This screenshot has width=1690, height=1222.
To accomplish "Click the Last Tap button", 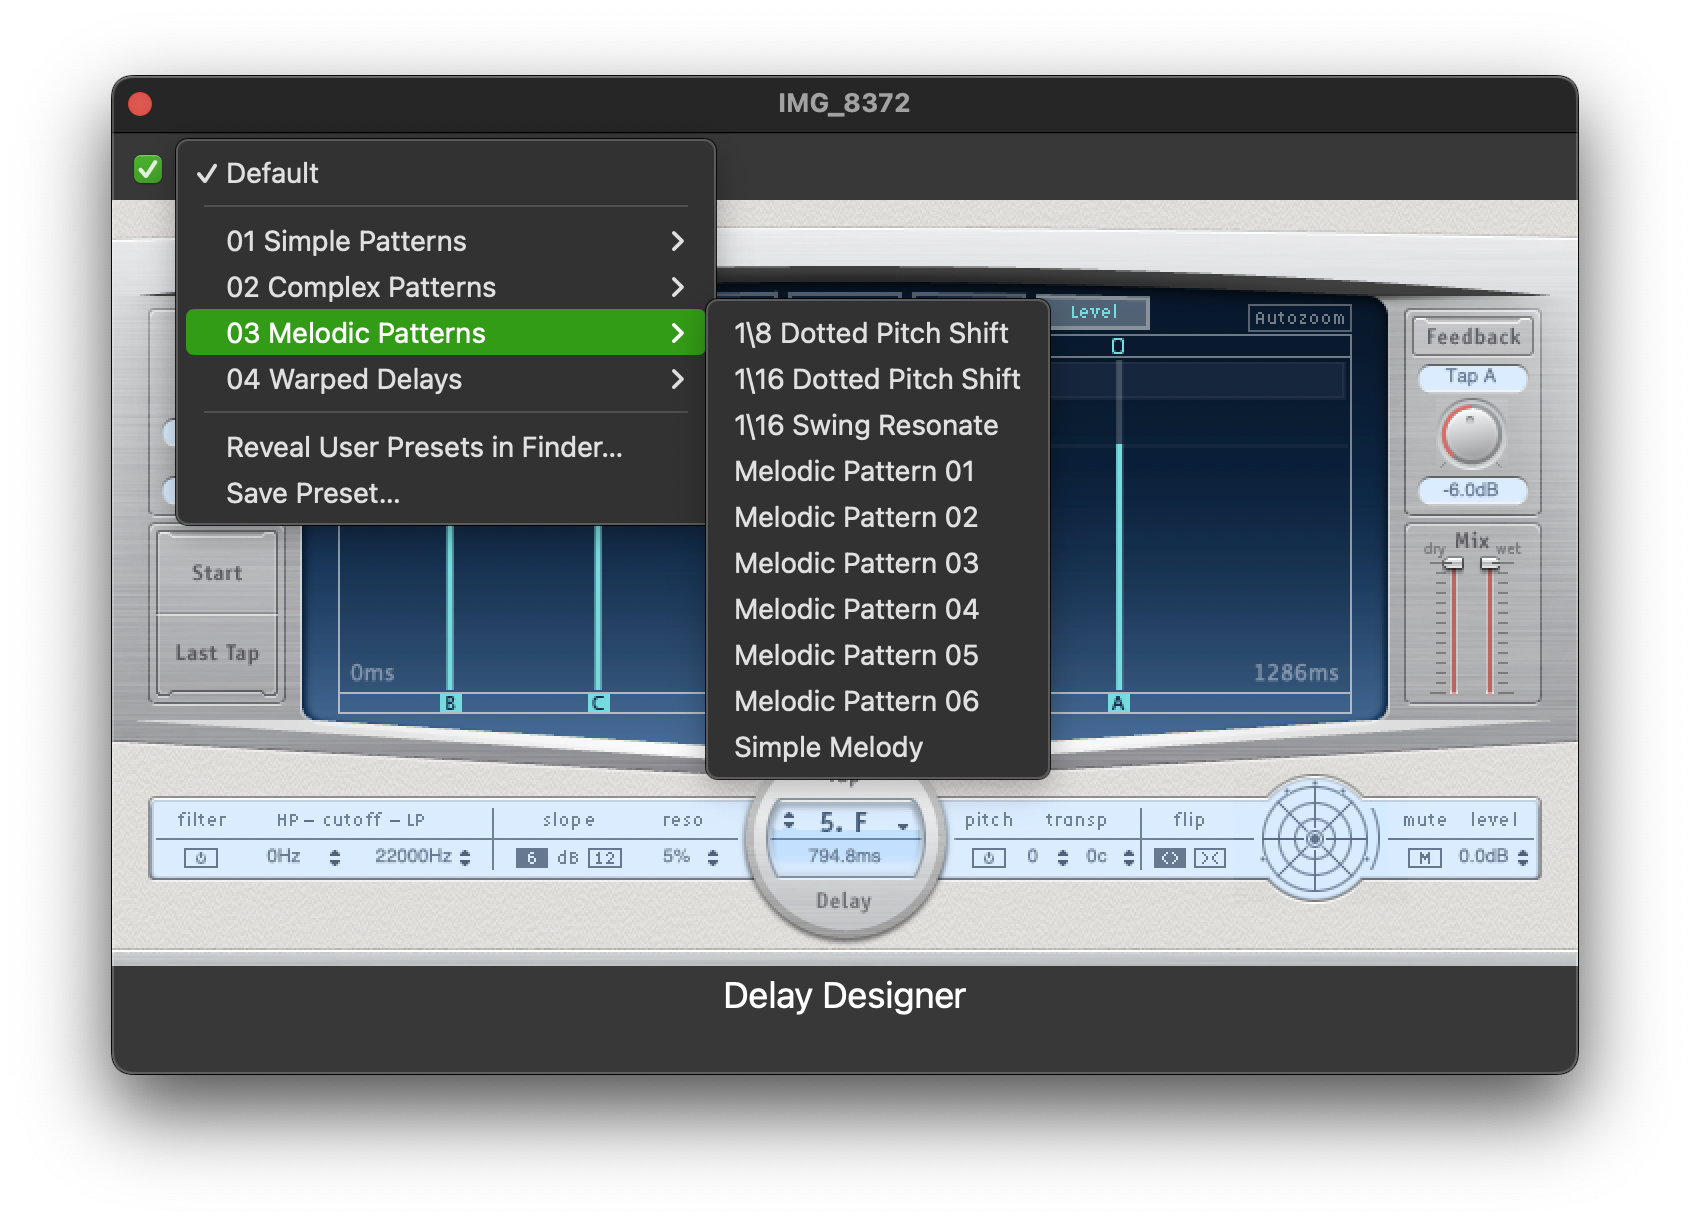I will (217, 653).
